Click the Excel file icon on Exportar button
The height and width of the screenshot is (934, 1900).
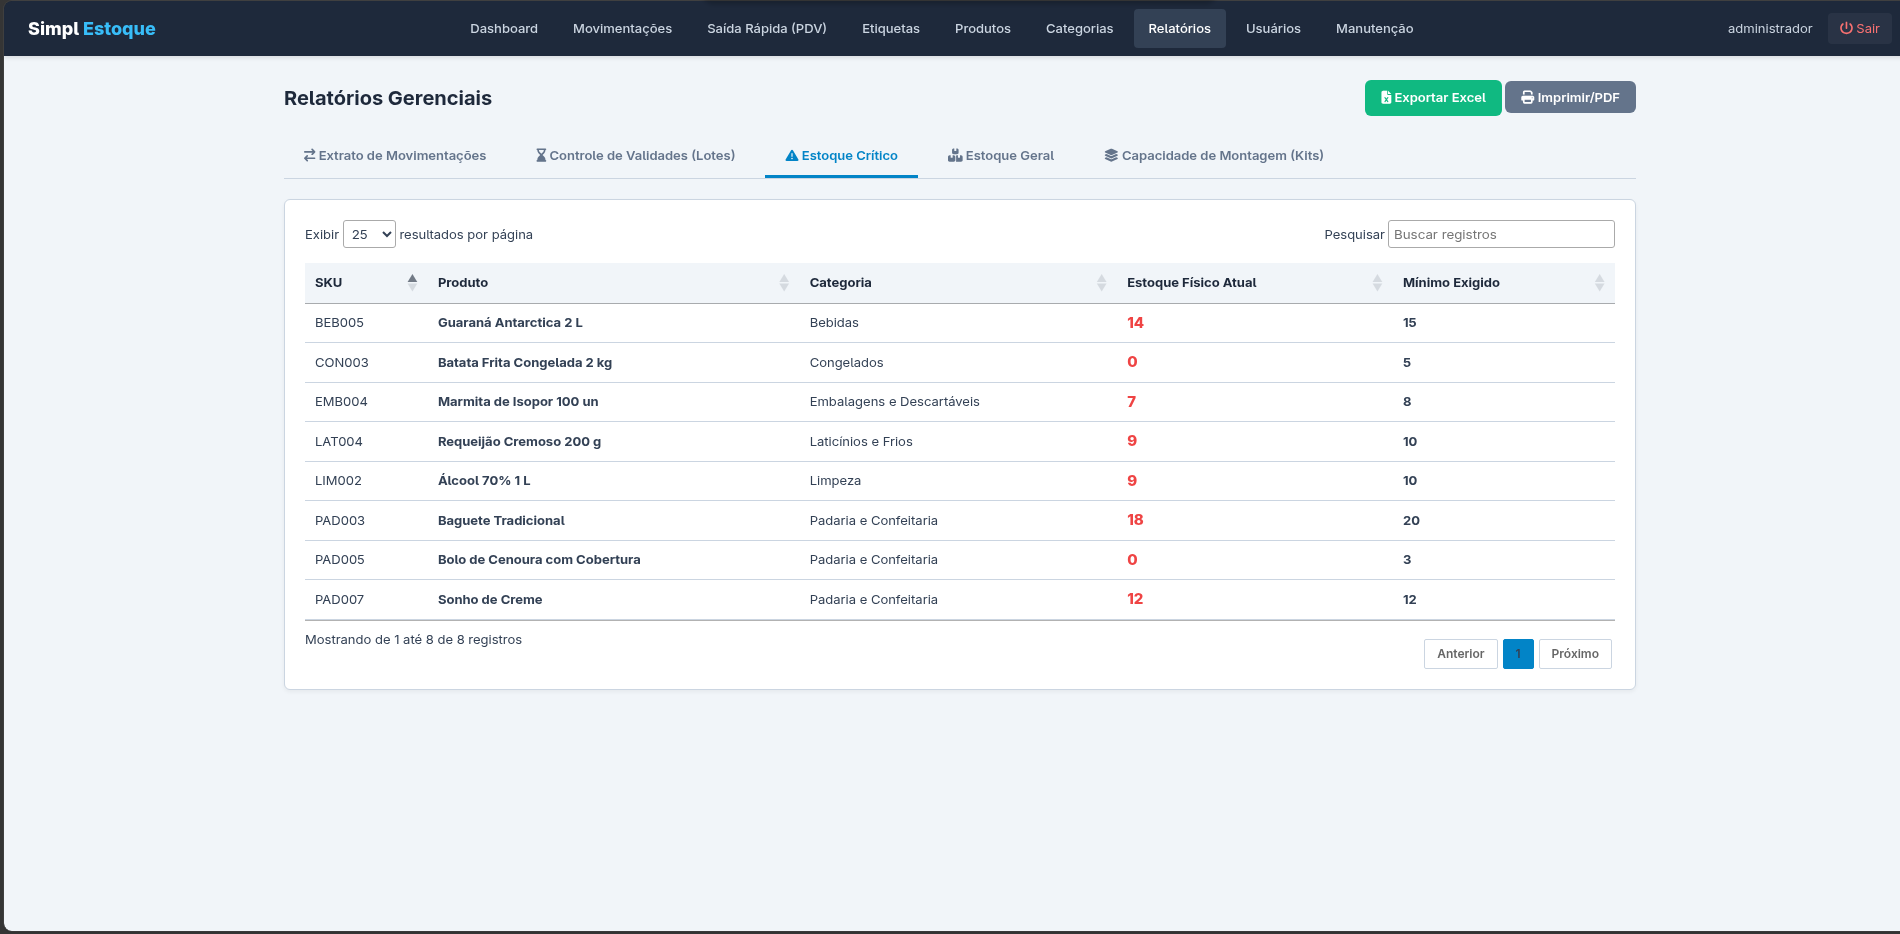pos(1386,98)
